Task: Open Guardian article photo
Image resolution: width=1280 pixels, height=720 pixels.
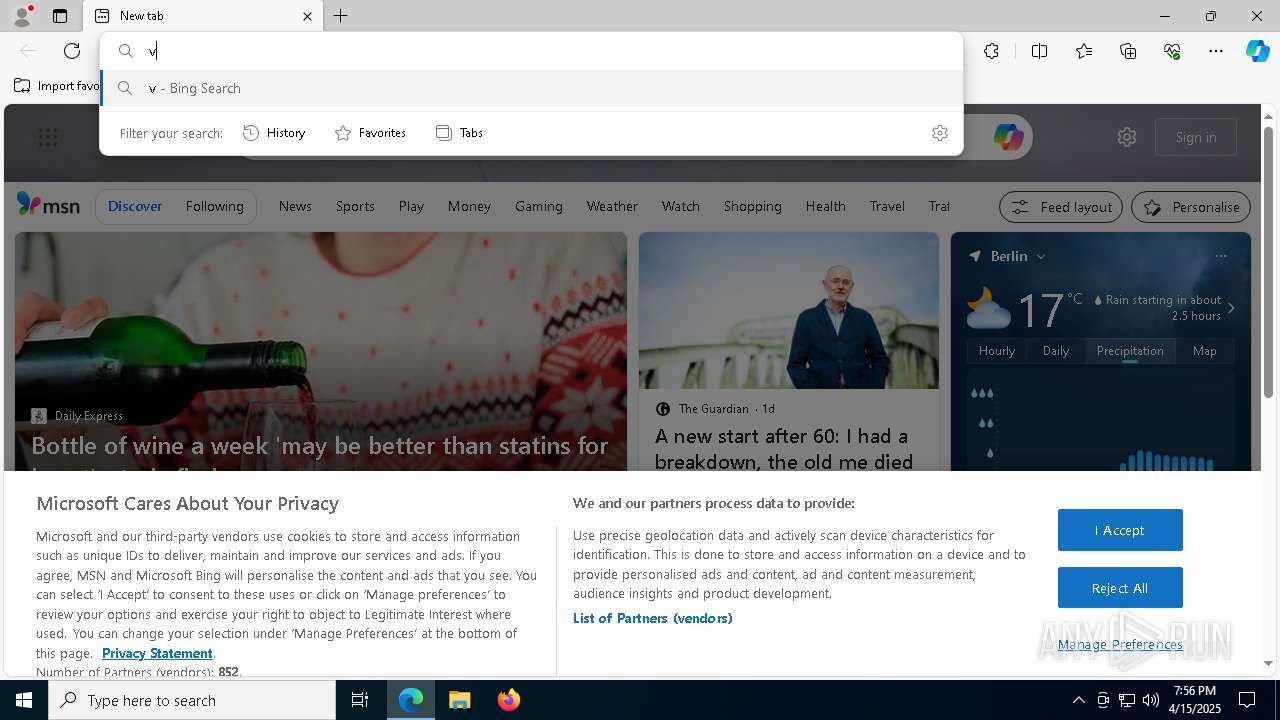Action: coord(789,311)
